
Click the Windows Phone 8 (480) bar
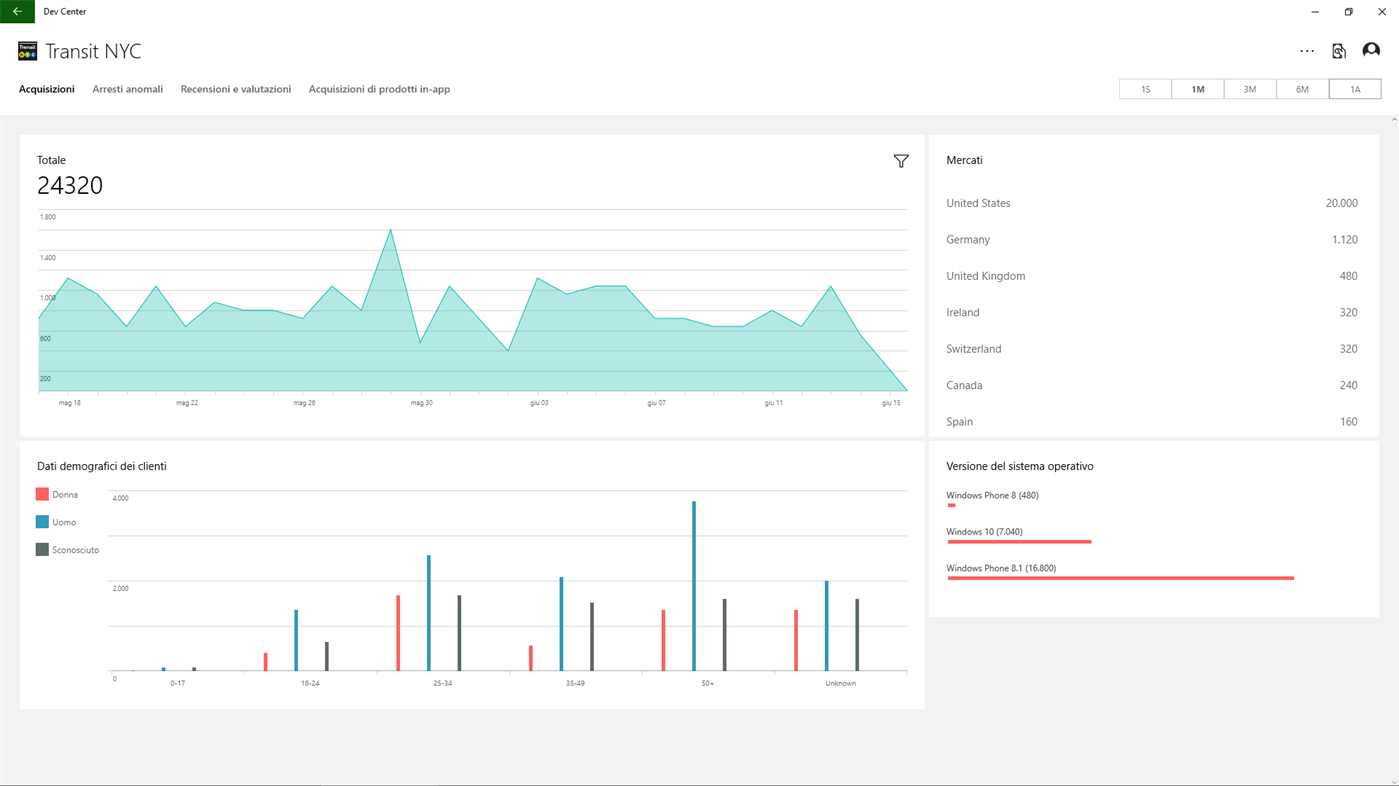pyautogui.click(x=951, y=505)
